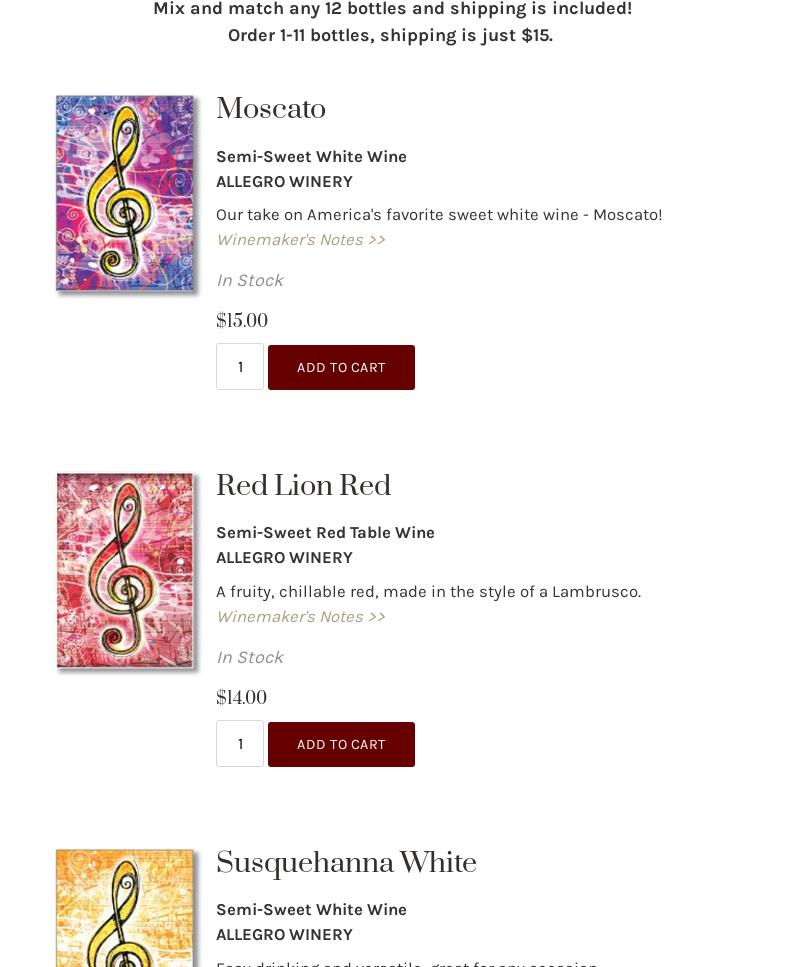The image size is (785, 967).
Task: Select the Red Lion Red quantity box
Action: 240,744
